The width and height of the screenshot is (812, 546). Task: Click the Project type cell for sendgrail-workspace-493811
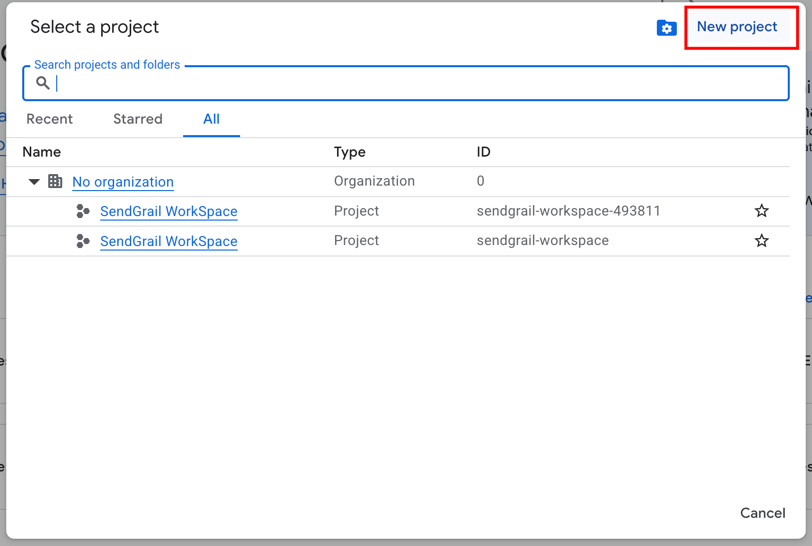pos(356,211)
